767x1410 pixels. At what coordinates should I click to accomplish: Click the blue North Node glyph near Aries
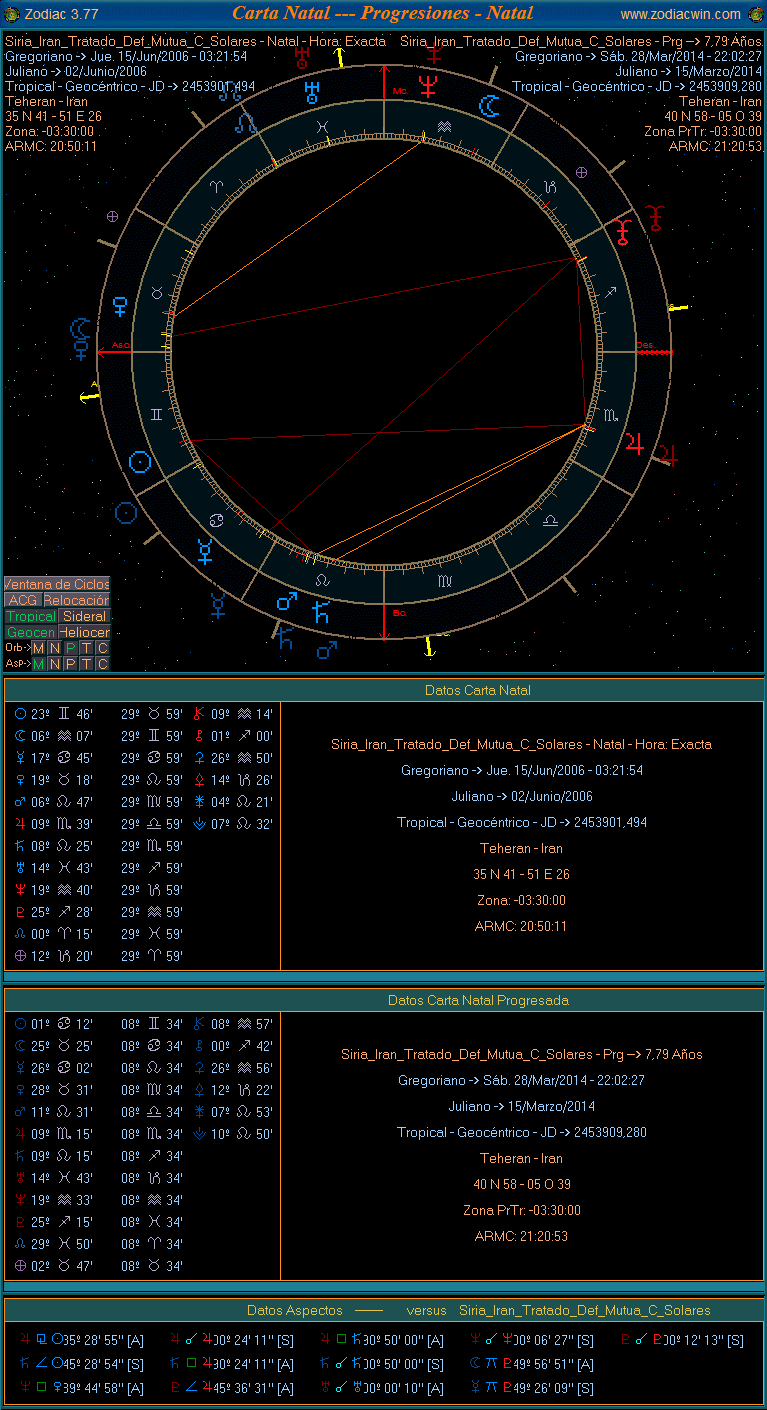tap(246, 124)
